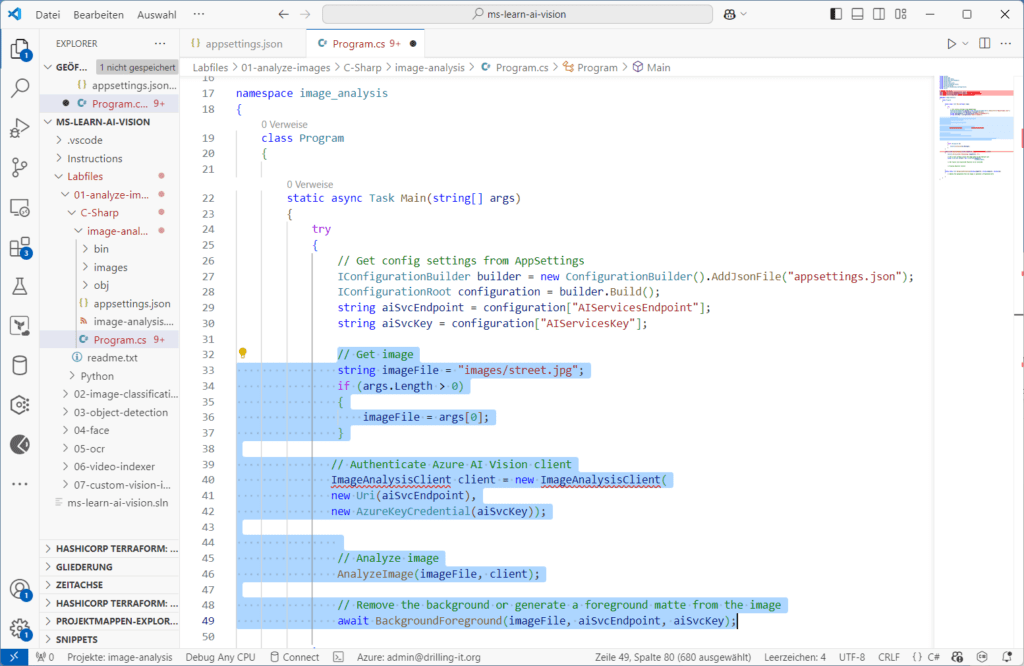Click the ms-learn-ai-vision command center search field
Screen dimensions: 1024x666
tap(517, 14)
